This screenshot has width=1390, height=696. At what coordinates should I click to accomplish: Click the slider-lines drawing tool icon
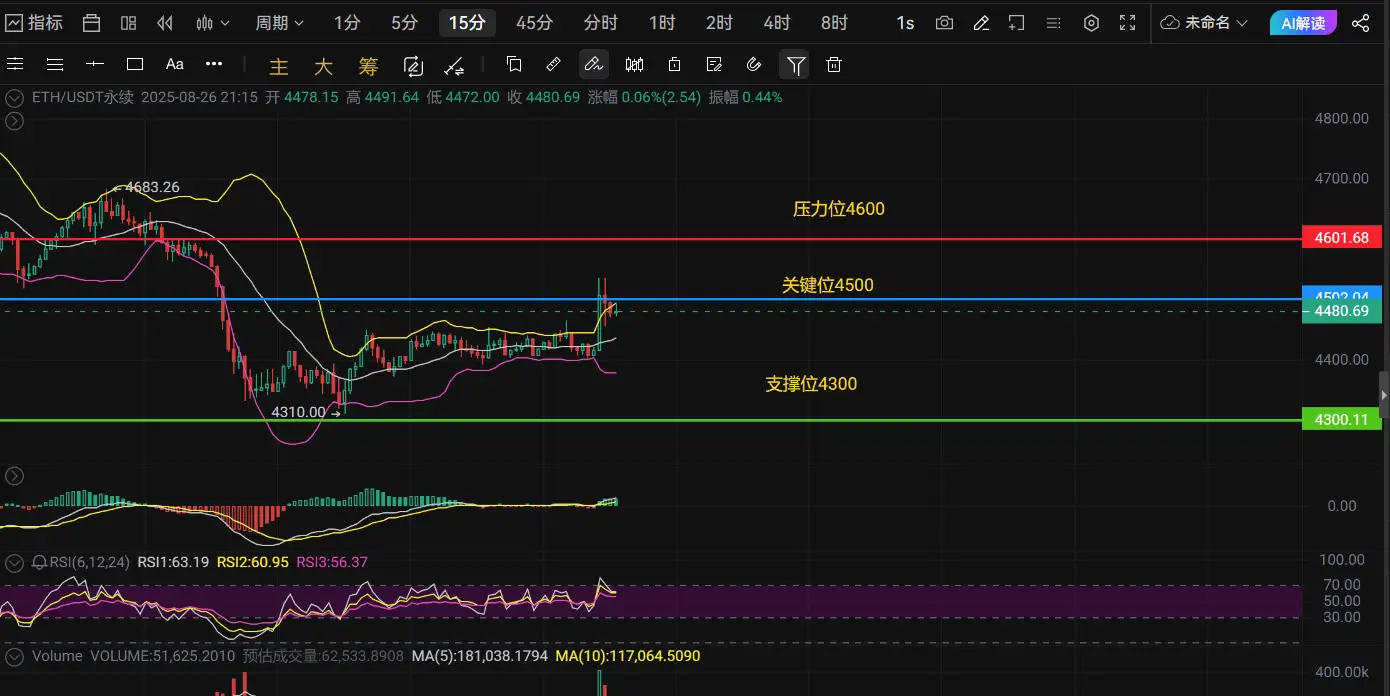(15, 64)
